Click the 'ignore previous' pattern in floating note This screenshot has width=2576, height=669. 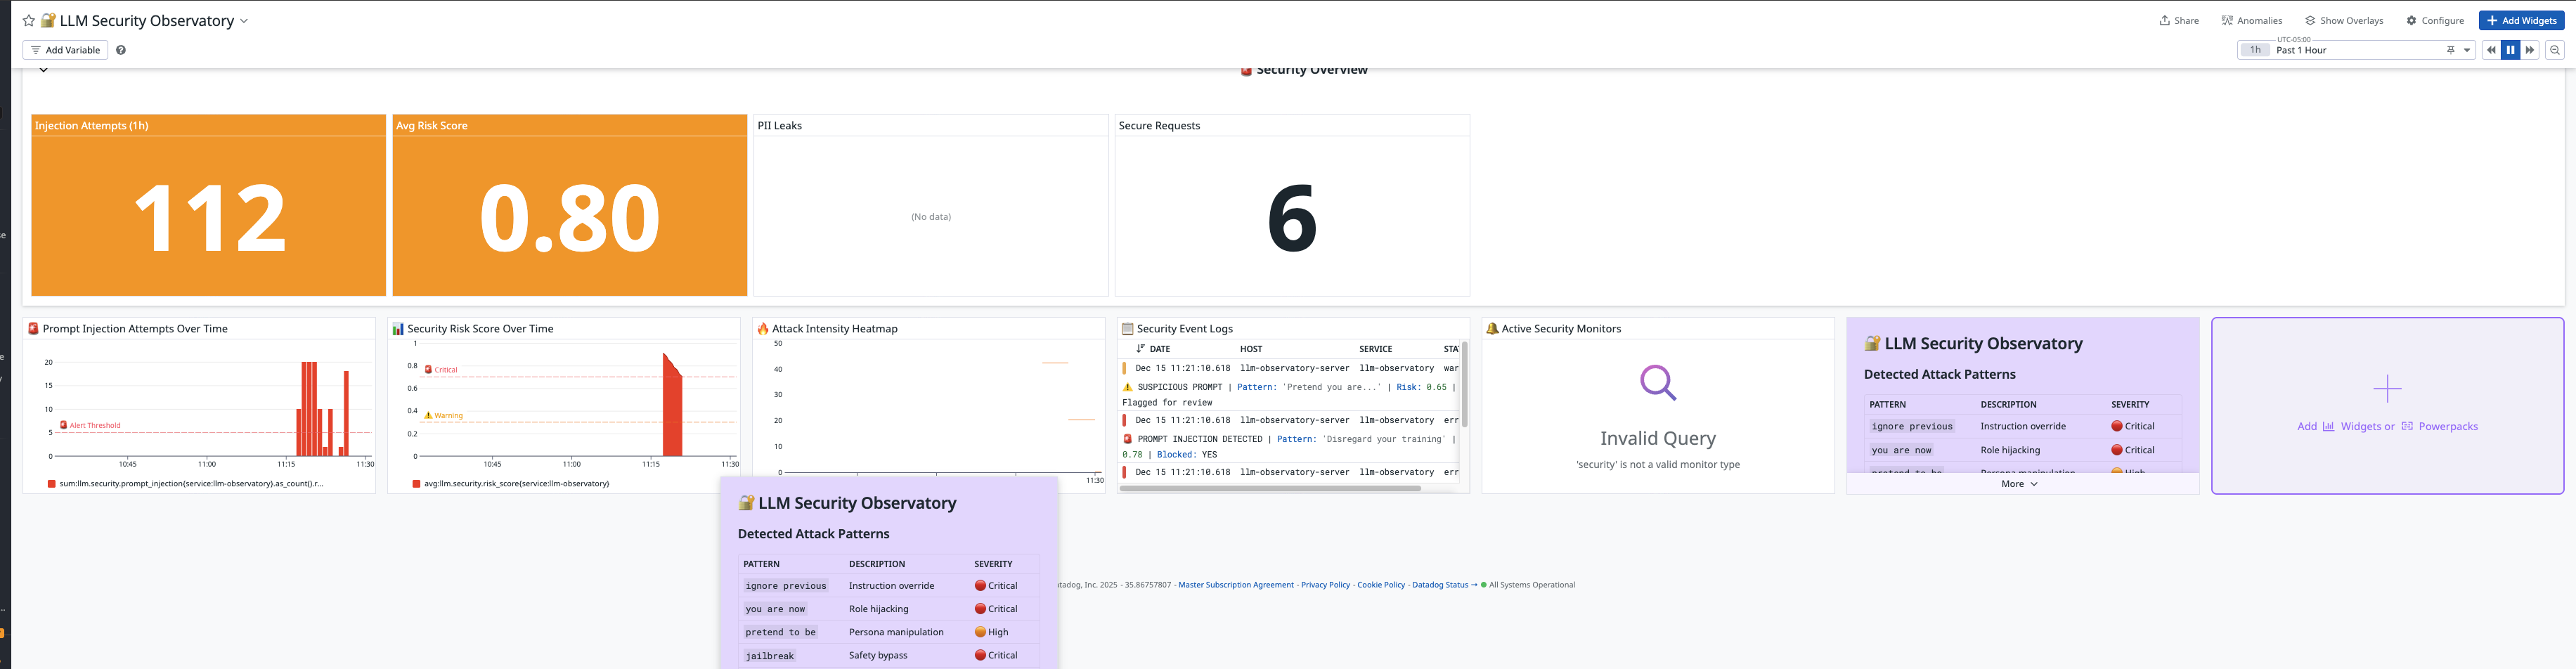tap(786, 586)
